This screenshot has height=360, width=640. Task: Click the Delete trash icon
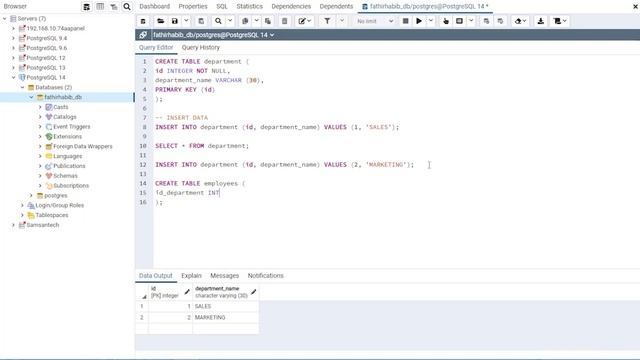tap(284, 21)
